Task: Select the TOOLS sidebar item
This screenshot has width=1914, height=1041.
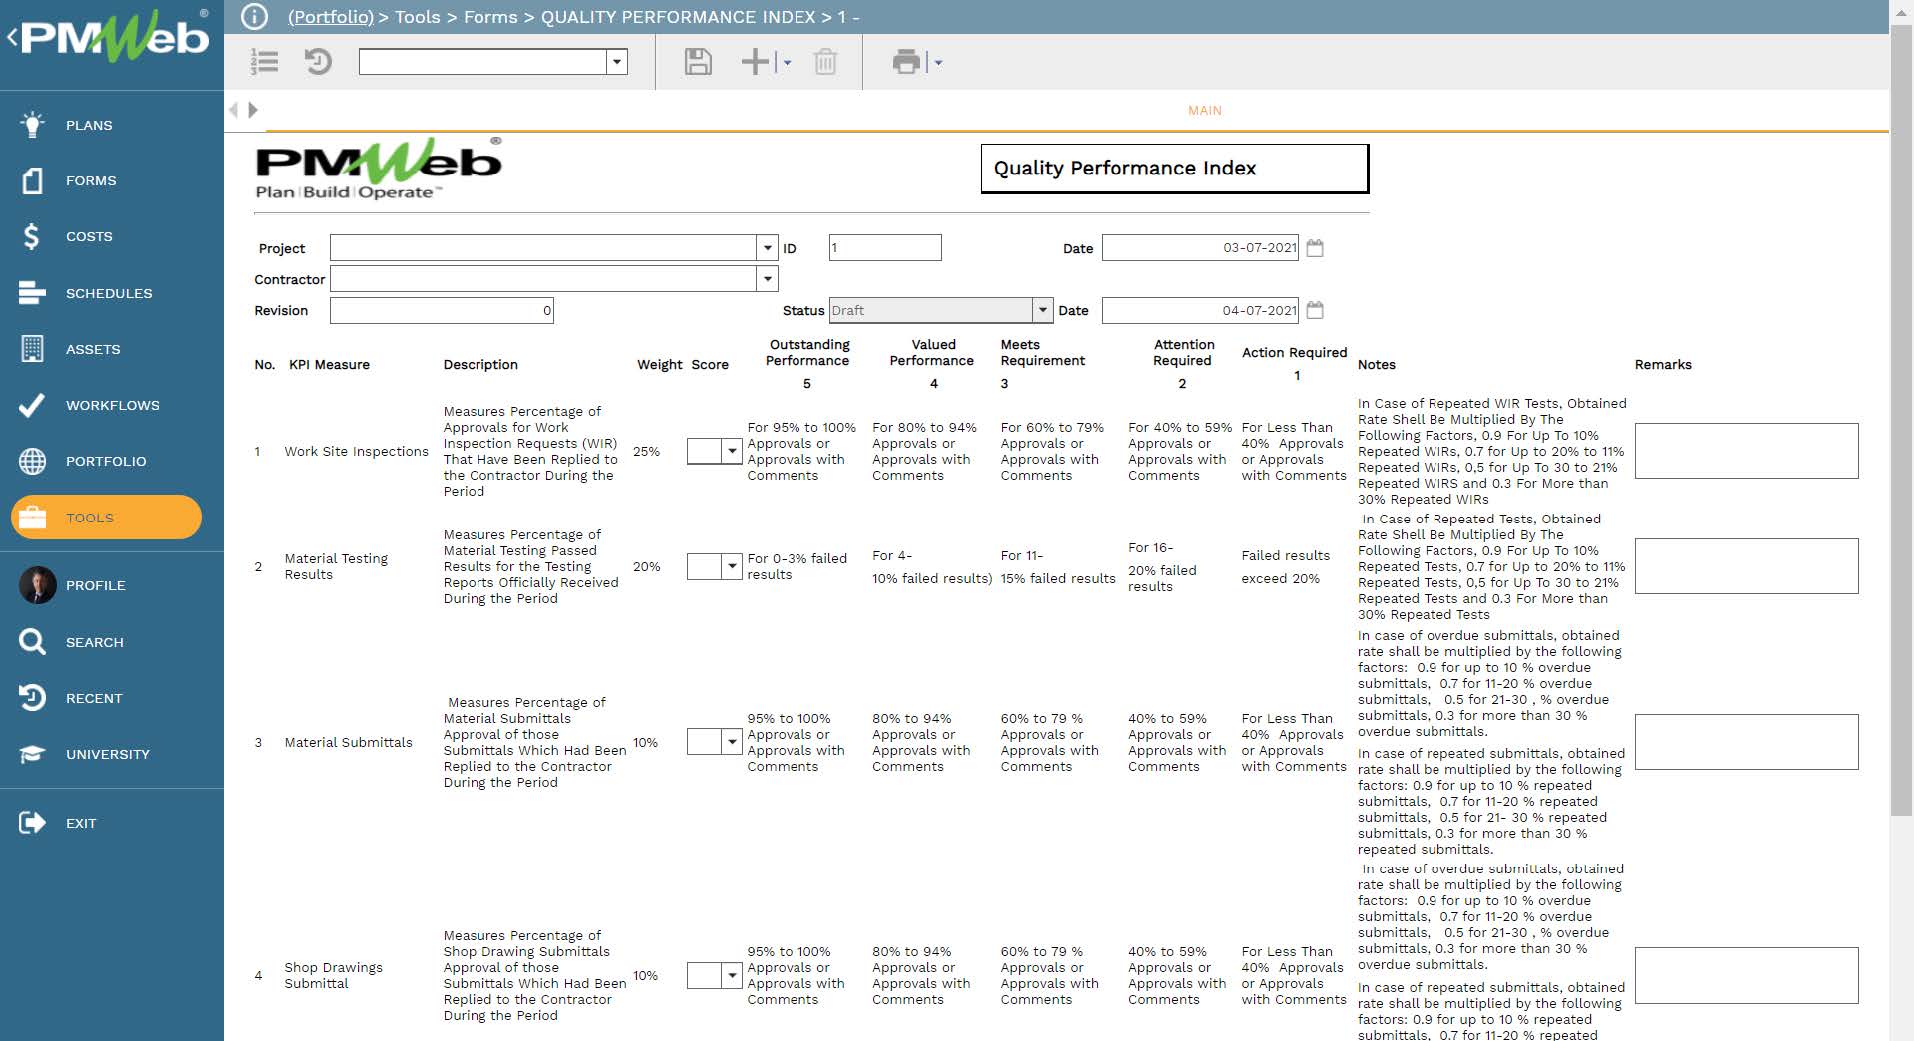Action: pyautogui.click(x=106, y=517)
